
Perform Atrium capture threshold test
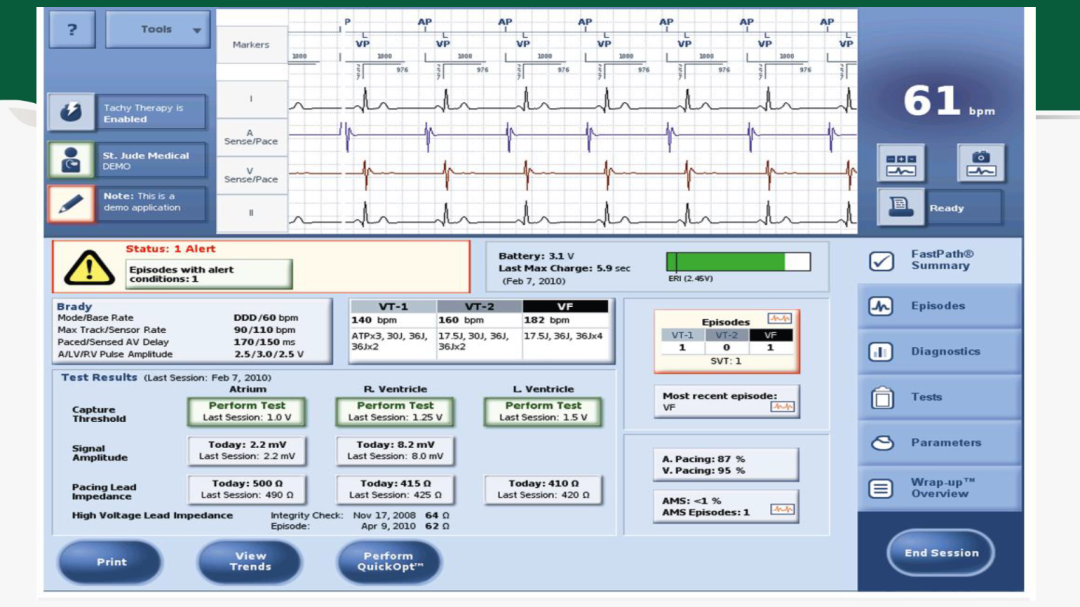247,411
